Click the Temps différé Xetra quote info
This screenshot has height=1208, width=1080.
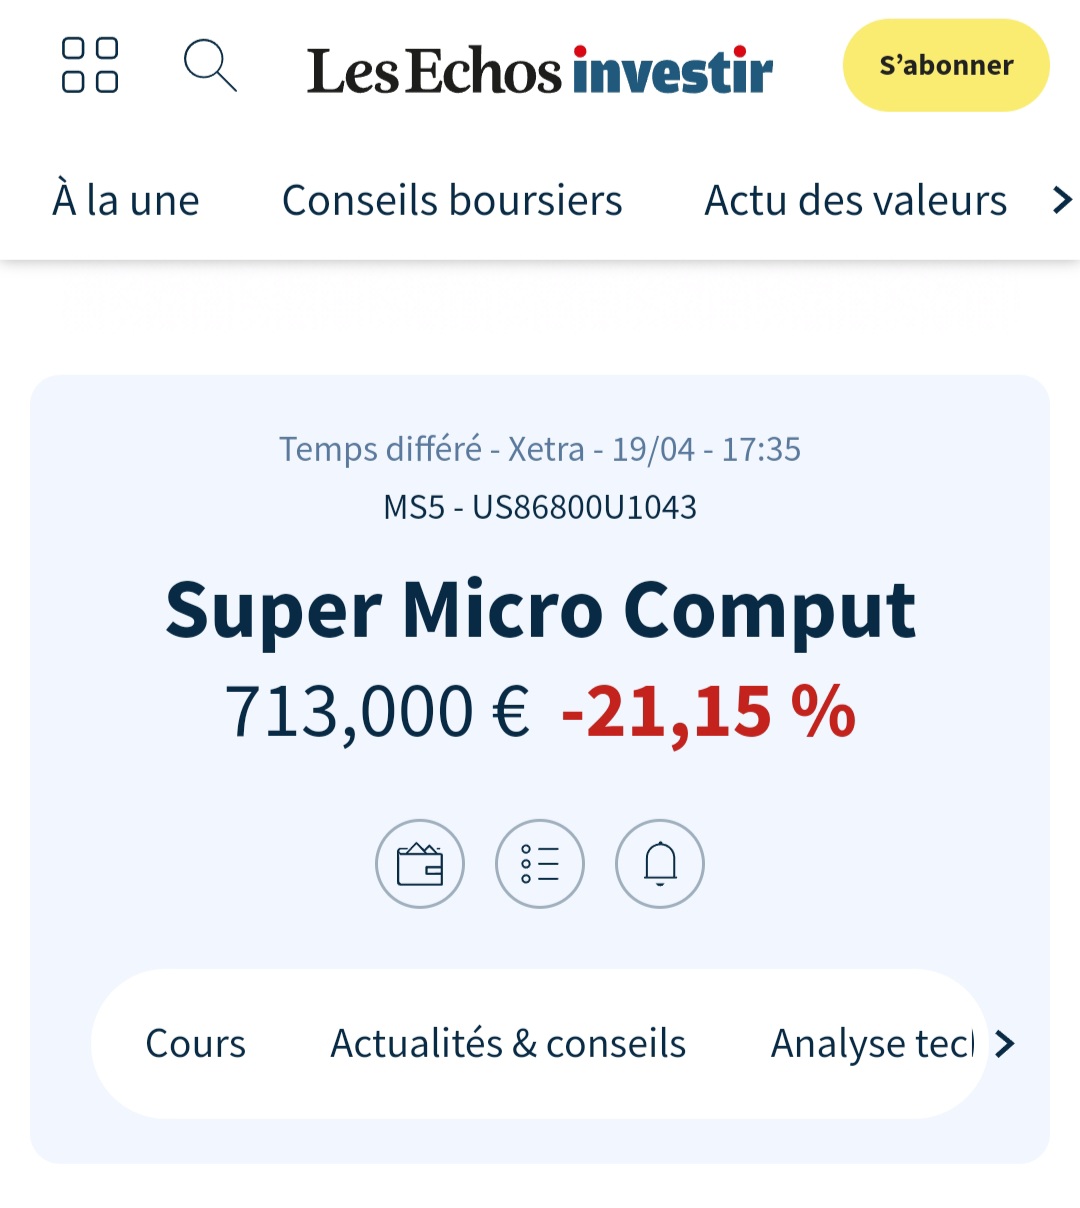click(x=540, y=449)
